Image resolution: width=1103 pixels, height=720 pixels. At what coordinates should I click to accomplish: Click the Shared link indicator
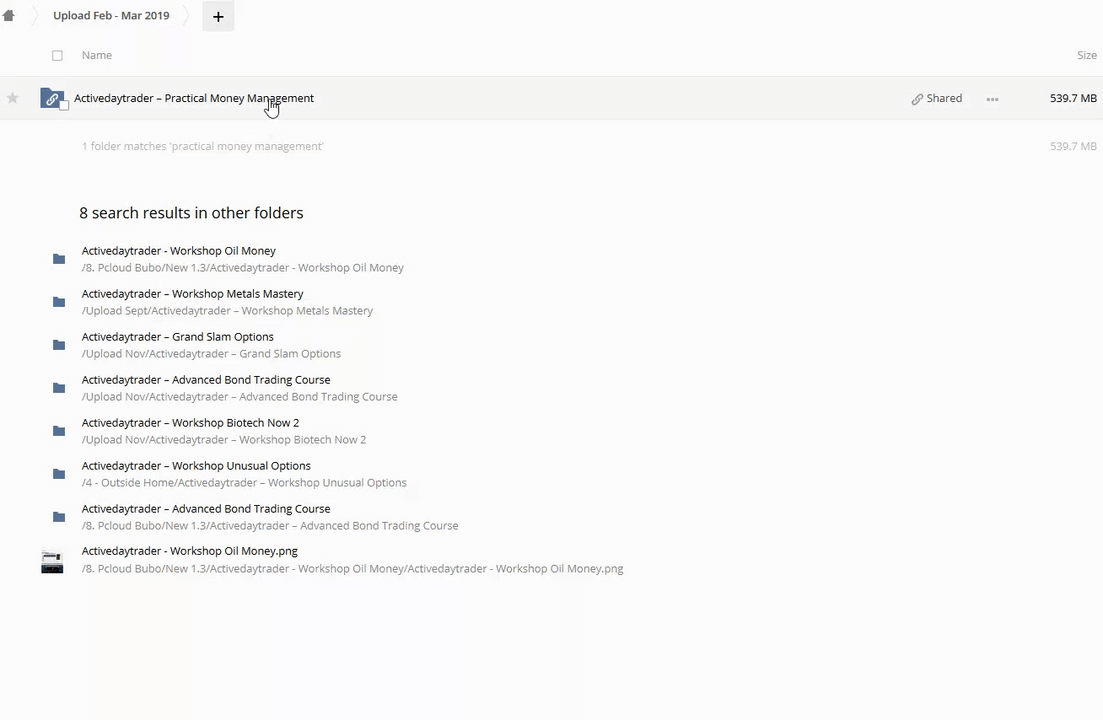pos(936,99)
